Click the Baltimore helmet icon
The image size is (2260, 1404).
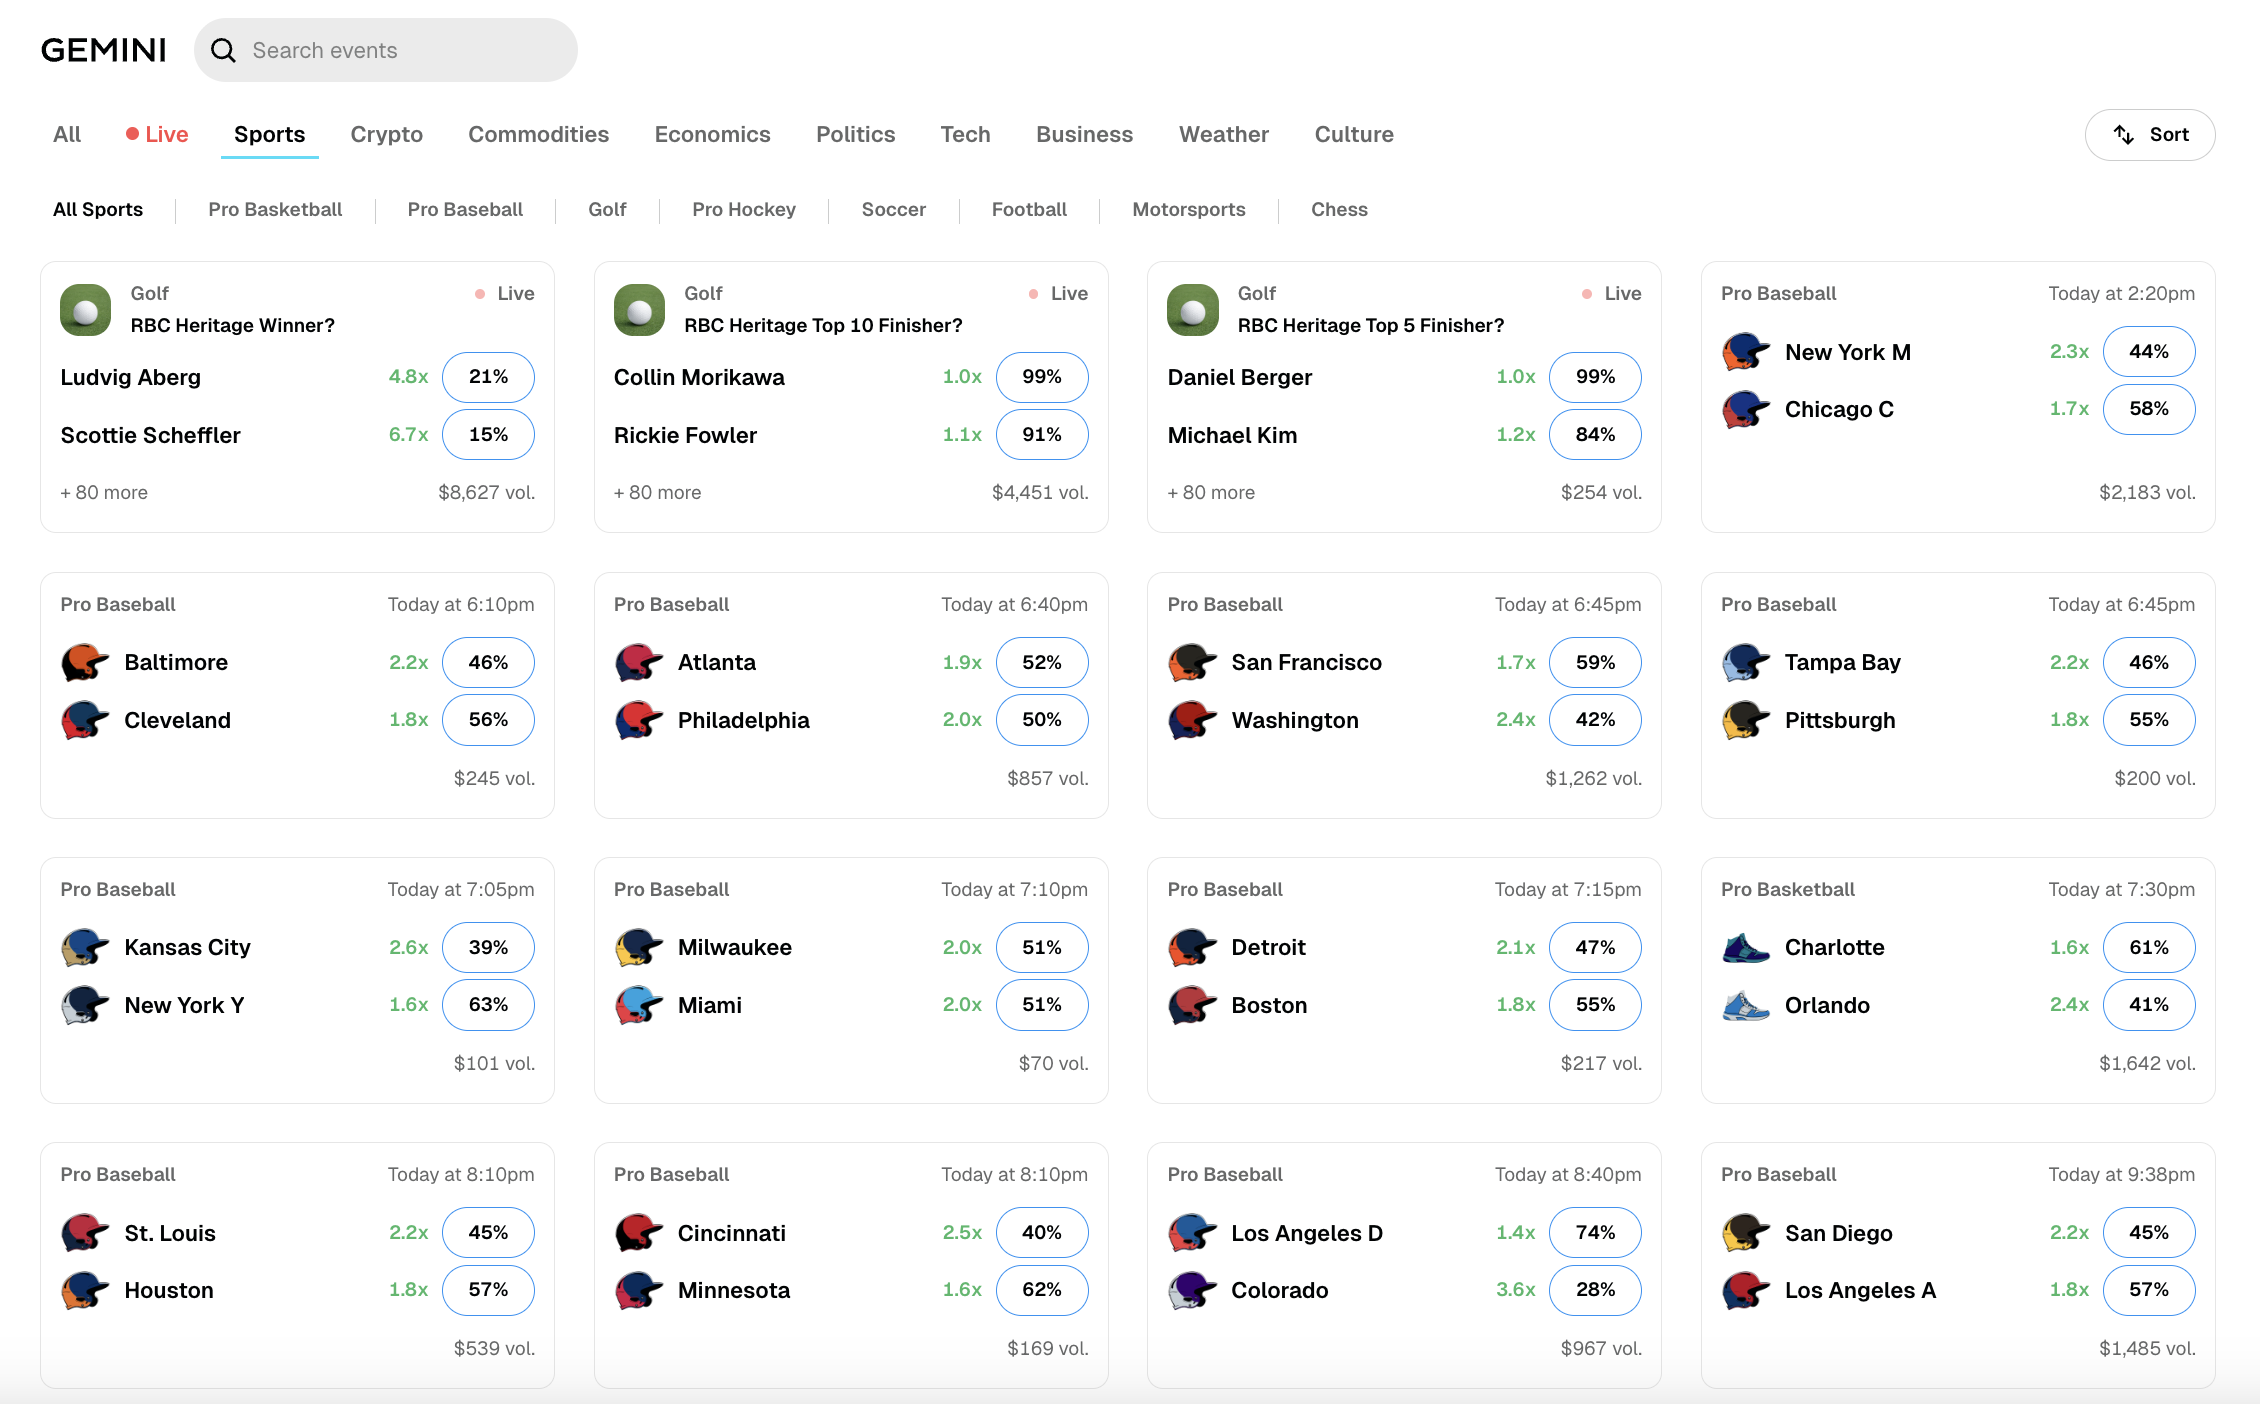click(x=85, y=662)
